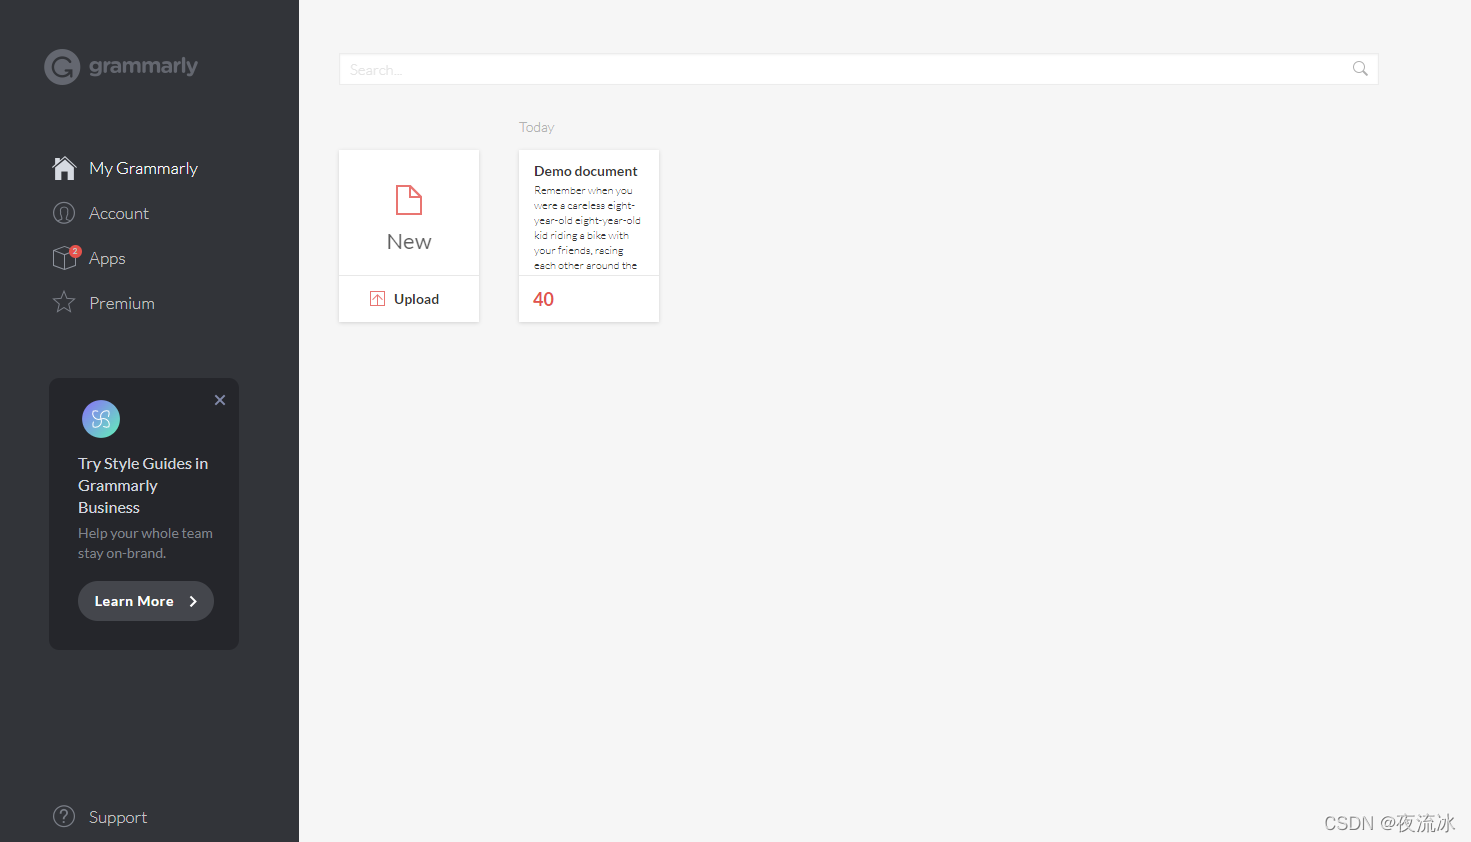The width and height of the screenshot is (1471, 842).
Task: Click the My Grammarly home icon
Action: [64, 168]
